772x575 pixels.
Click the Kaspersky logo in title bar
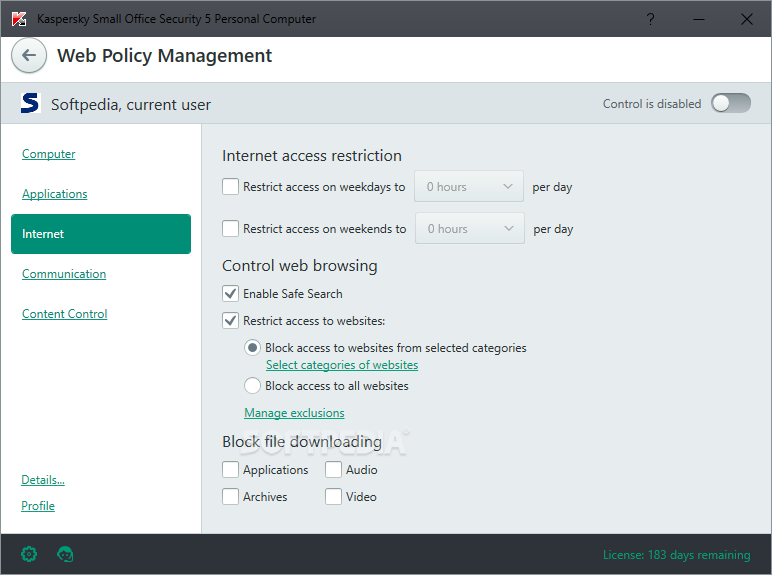pos(19,19)
